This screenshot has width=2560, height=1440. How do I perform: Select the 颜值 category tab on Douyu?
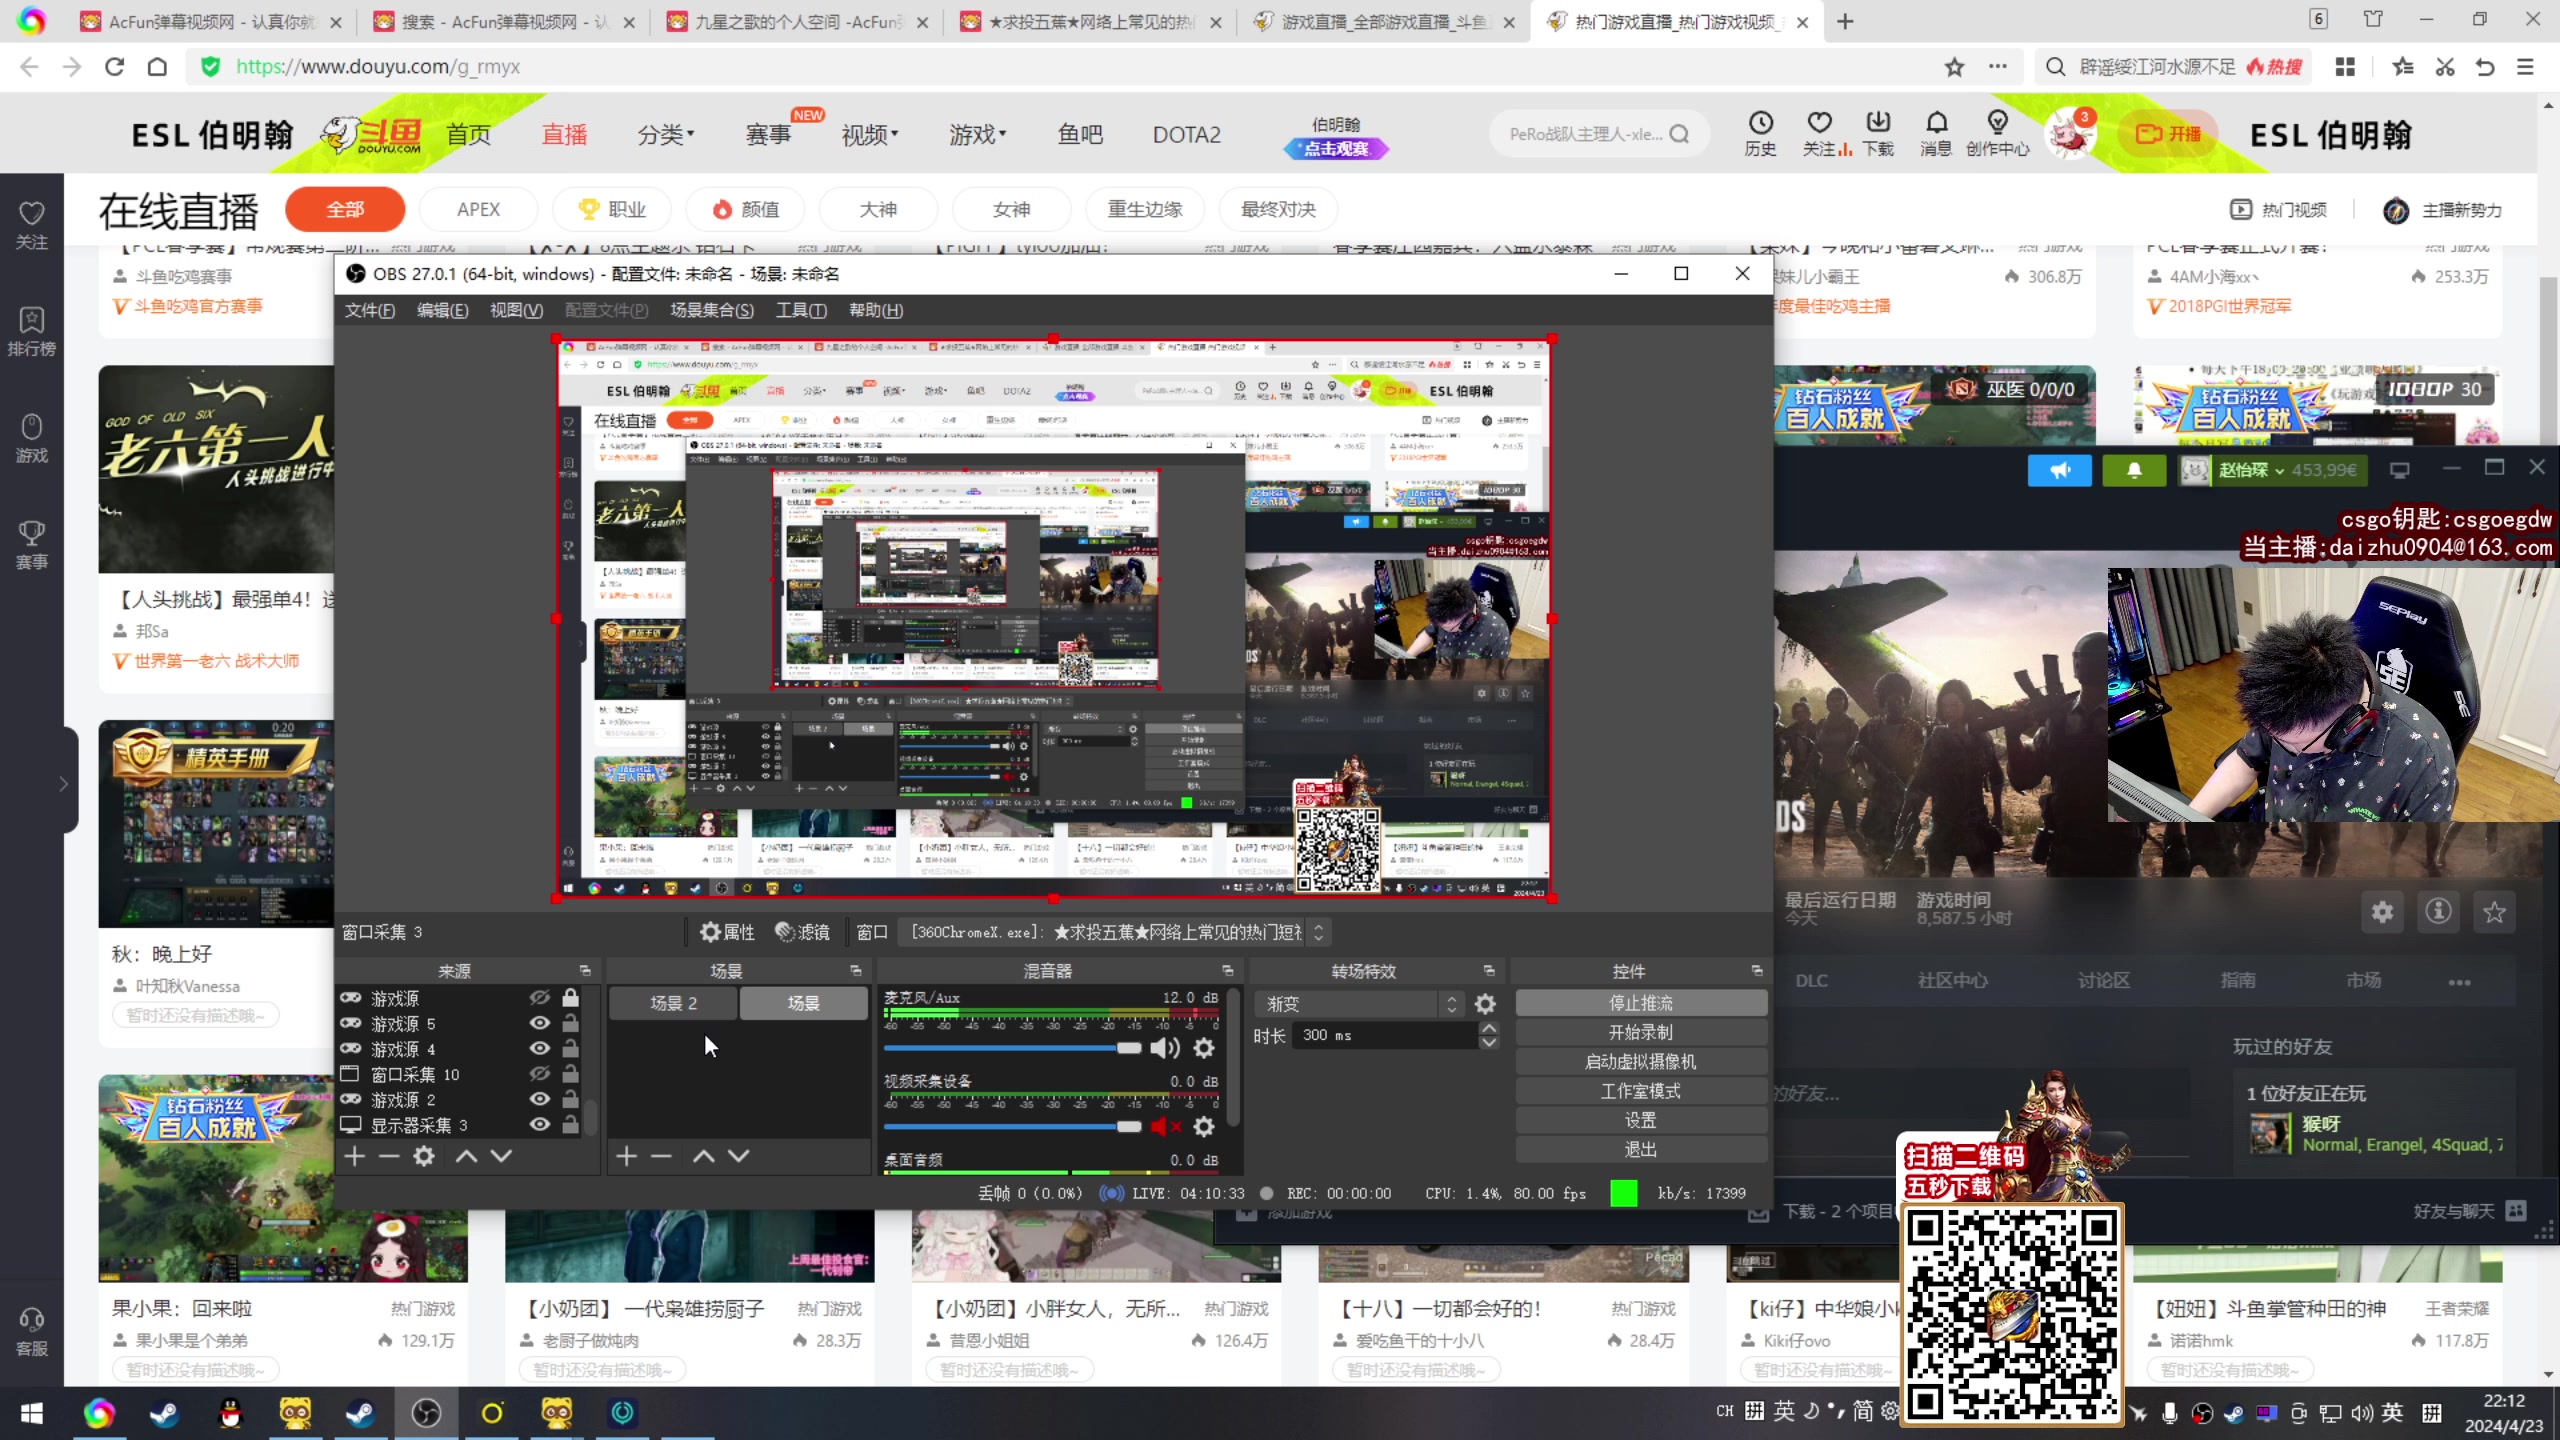[746, 209]
